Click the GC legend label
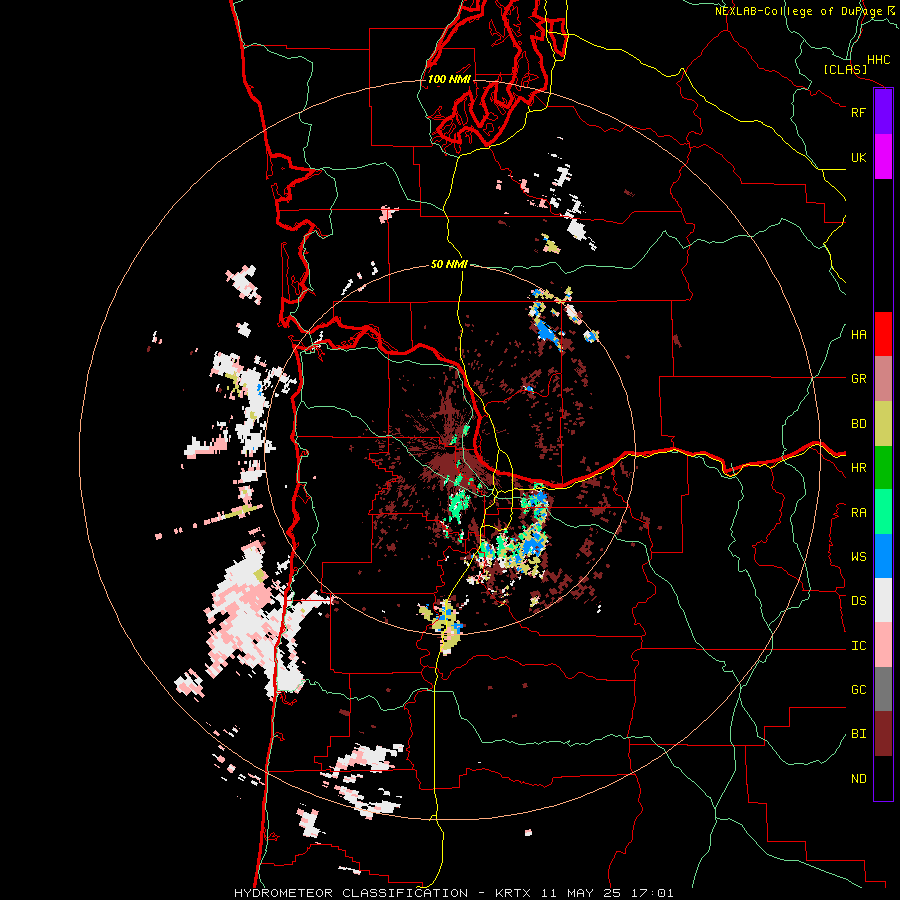 pyautogui.click(x=858, y=690)
